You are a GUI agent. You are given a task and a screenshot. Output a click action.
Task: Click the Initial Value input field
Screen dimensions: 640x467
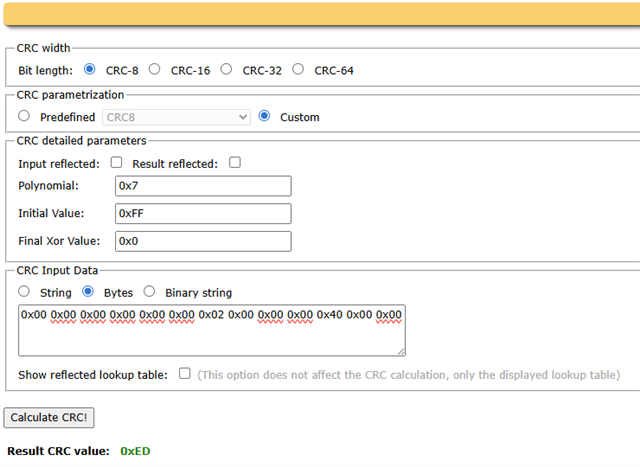click(x=203, y=213)
